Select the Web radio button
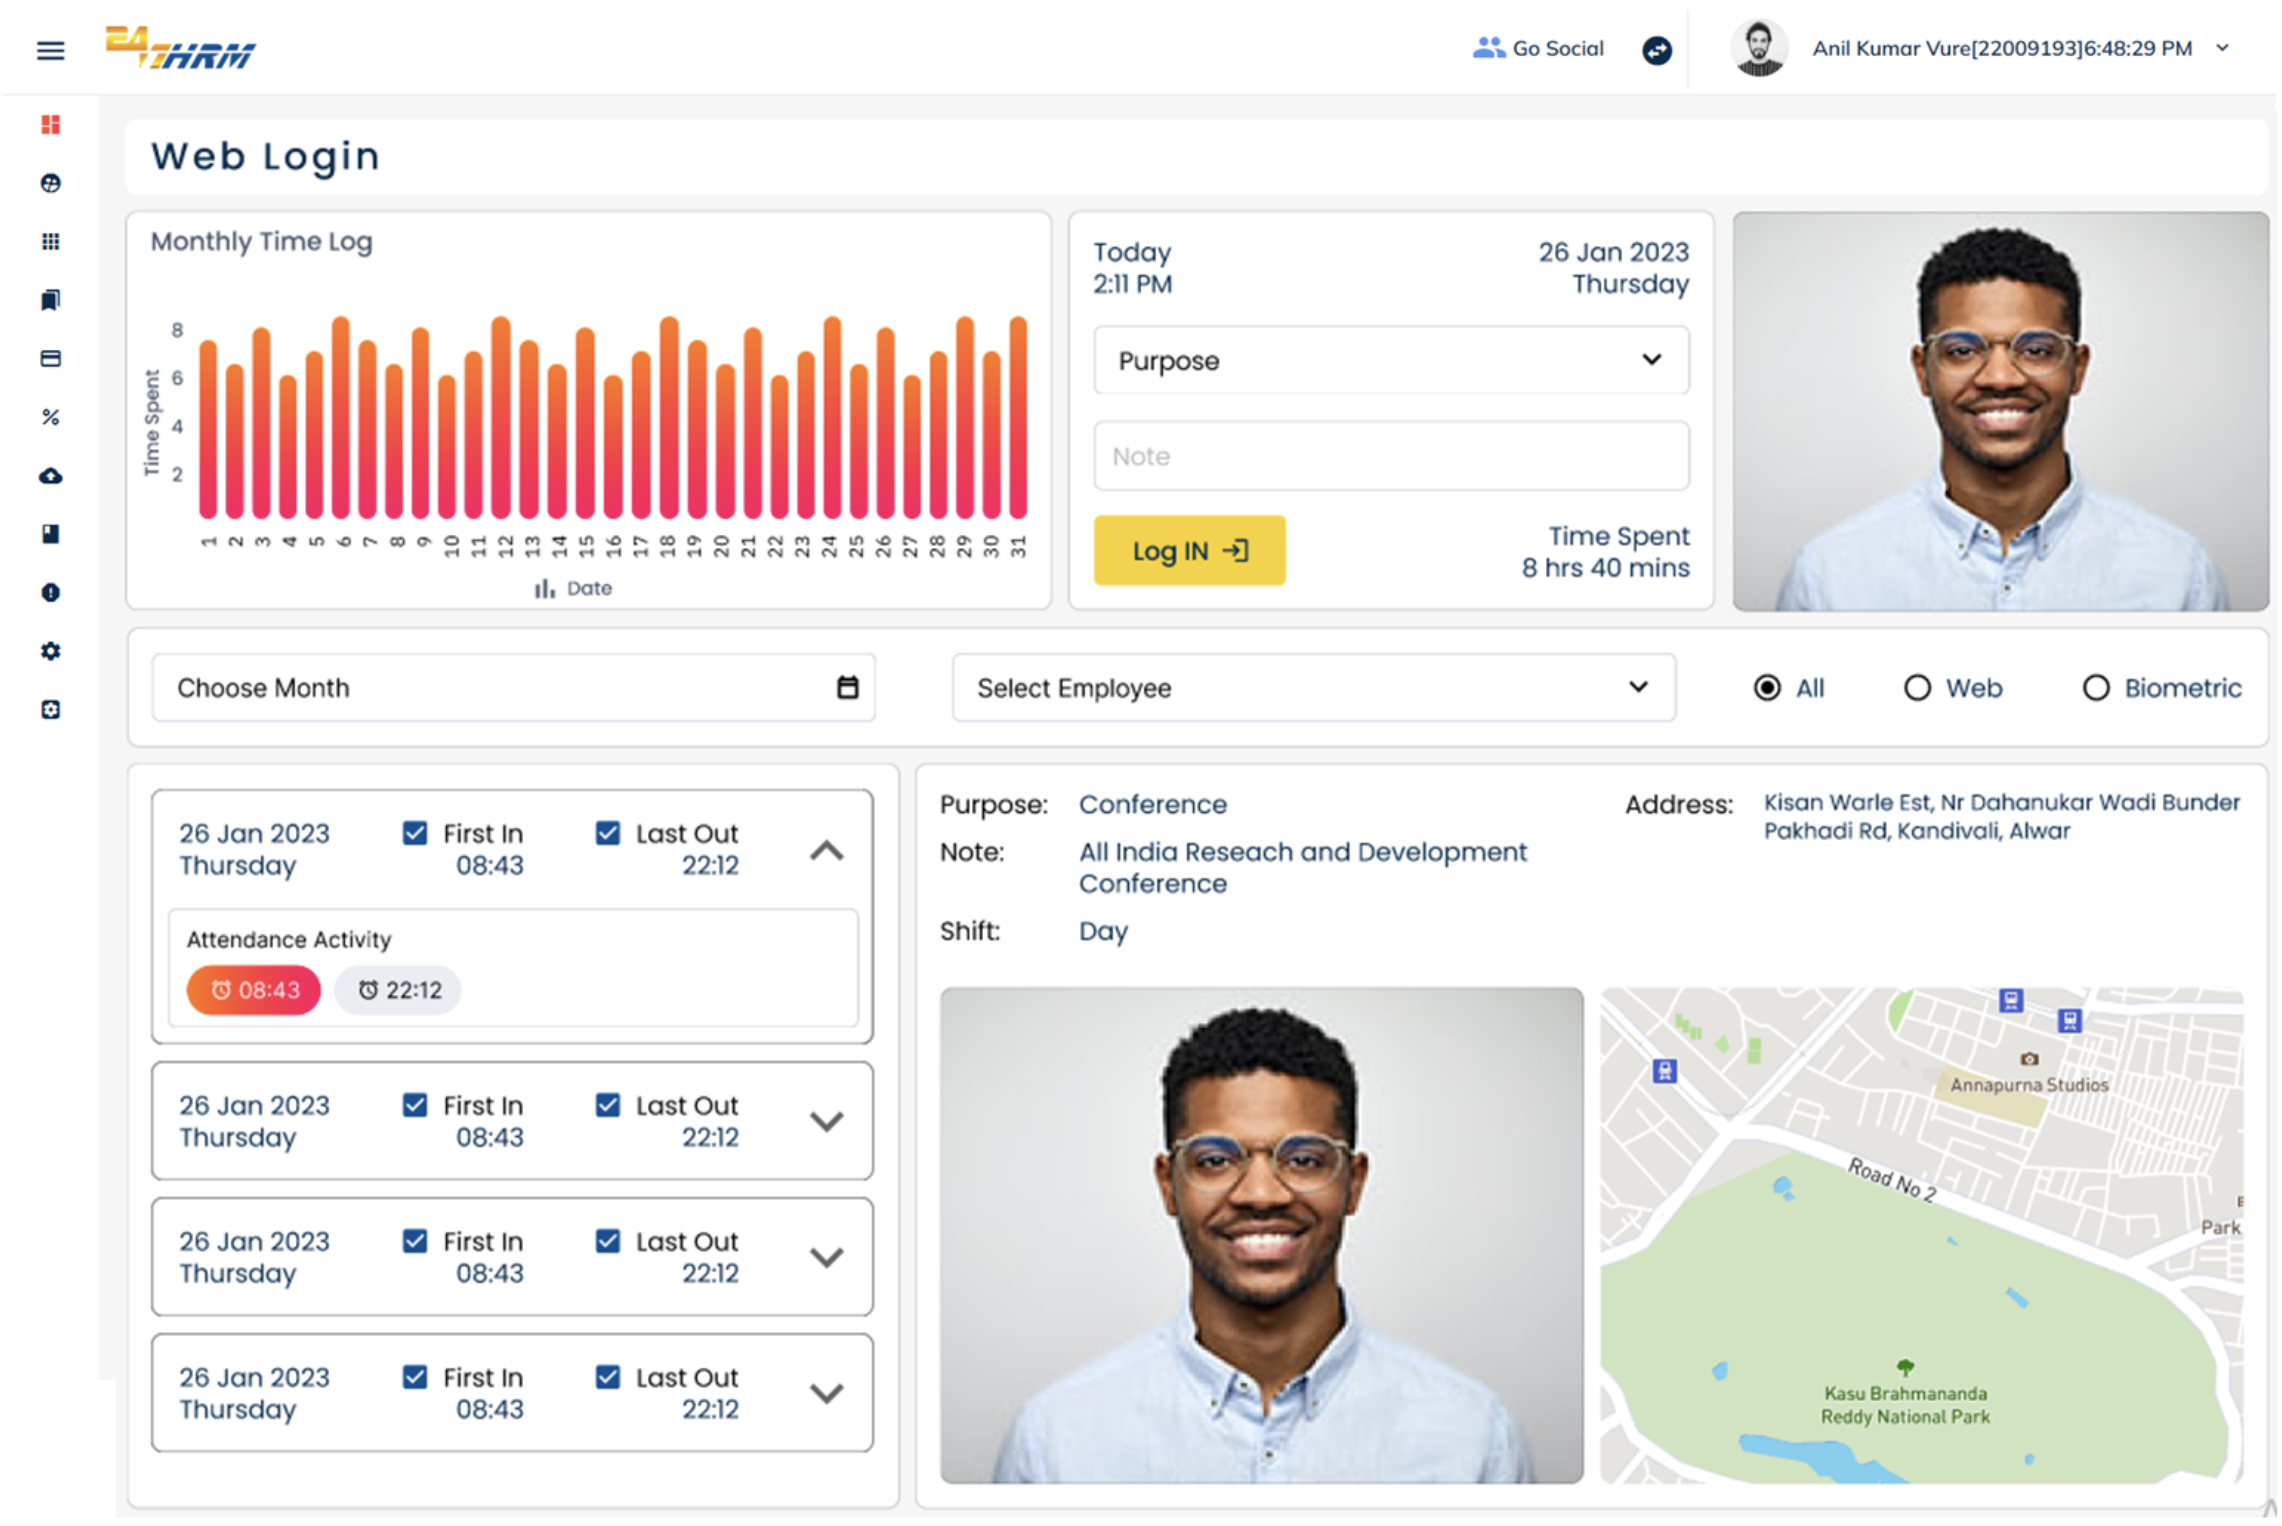This screenshot has width=2282, height=1526. click(1916, 688)
